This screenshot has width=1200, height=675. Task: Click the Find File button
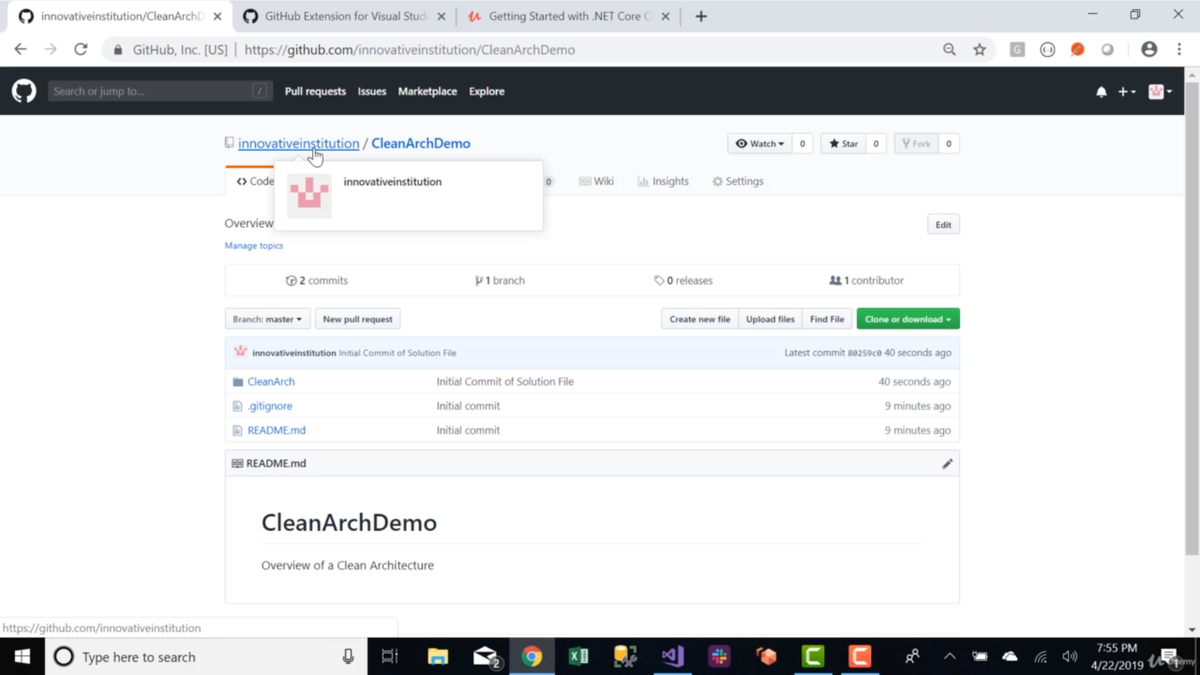coord(827,319)
